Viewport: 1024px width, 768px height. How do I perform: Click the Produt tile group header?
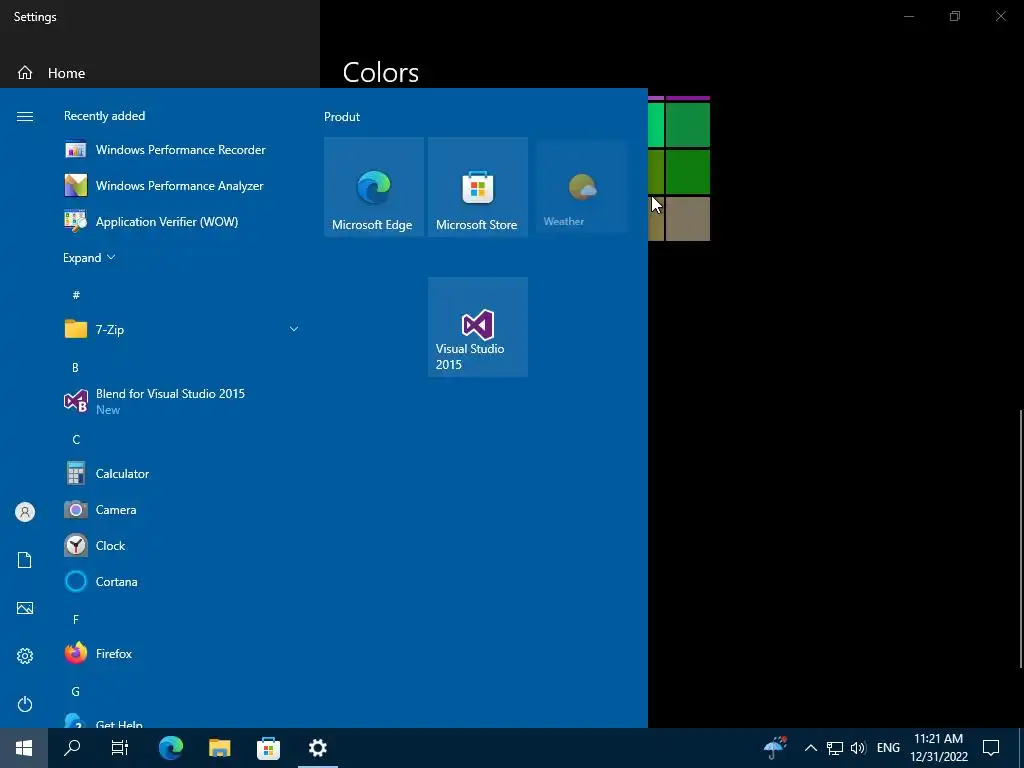[x=342, y=117]
